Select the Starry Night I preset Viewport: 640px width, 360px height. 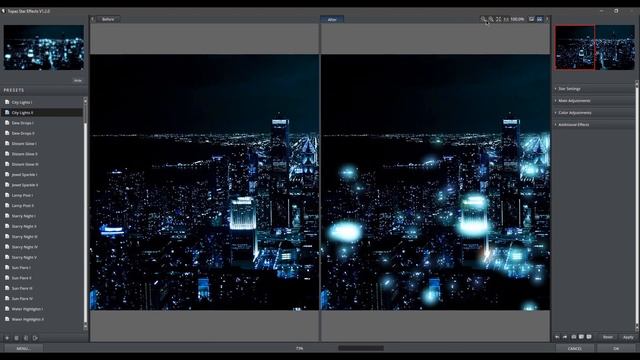pyautogui.click(x=42, y=216)
